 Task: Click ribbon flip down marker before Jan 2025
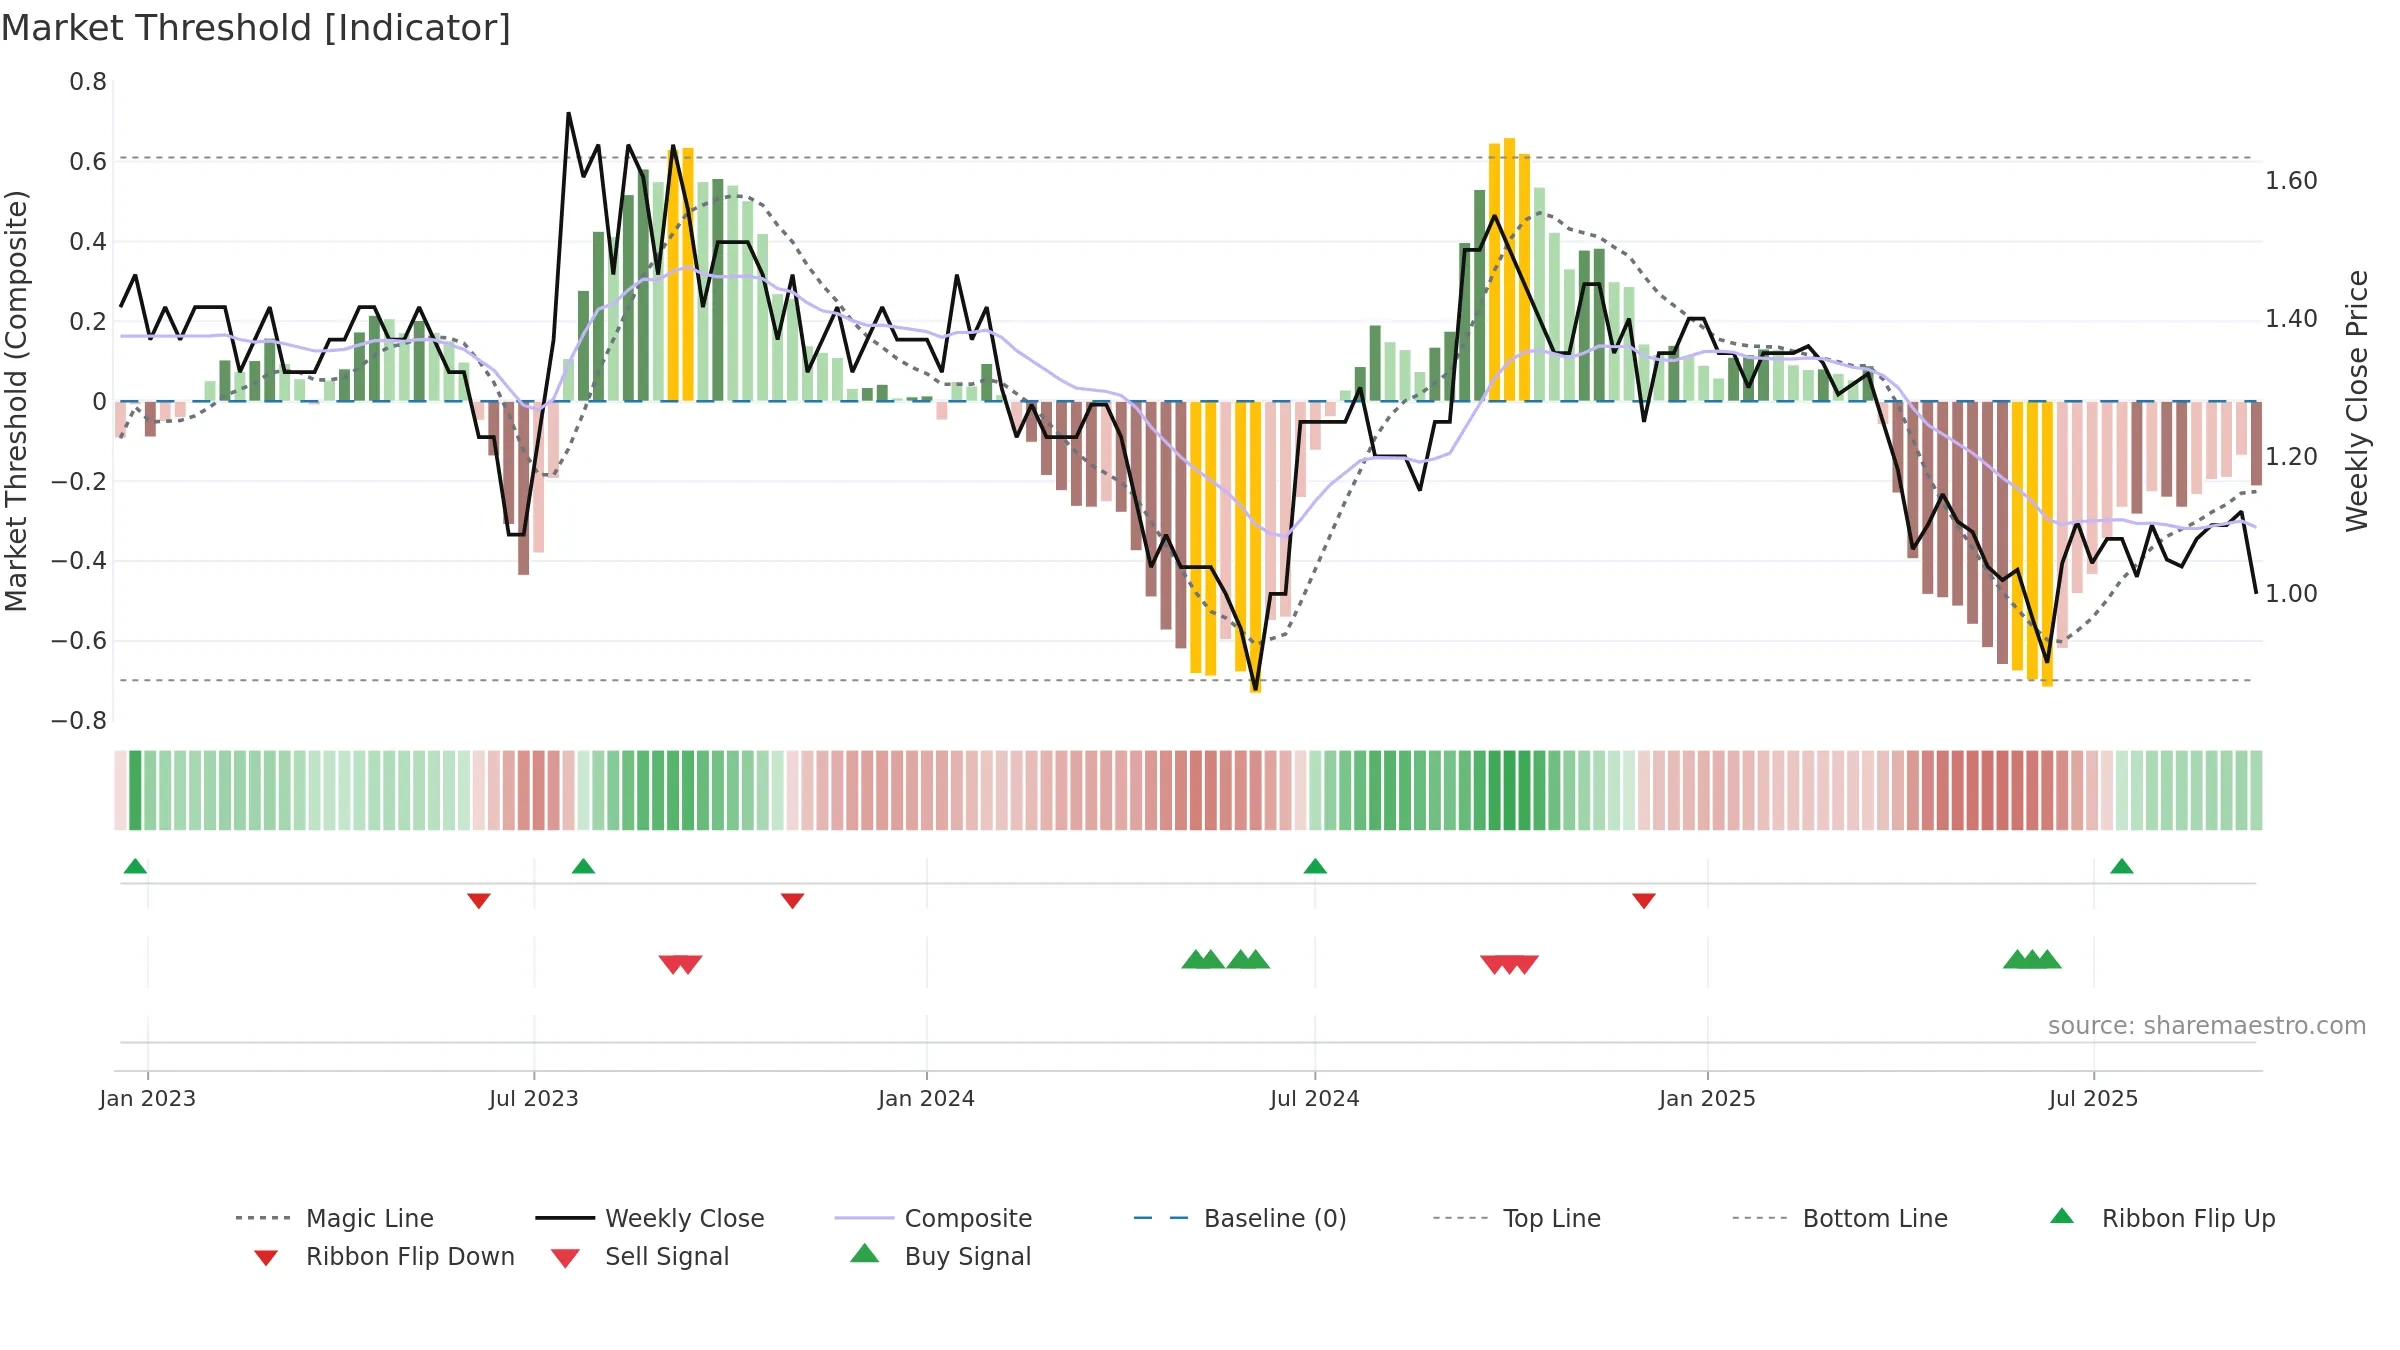coord(1644,901)
